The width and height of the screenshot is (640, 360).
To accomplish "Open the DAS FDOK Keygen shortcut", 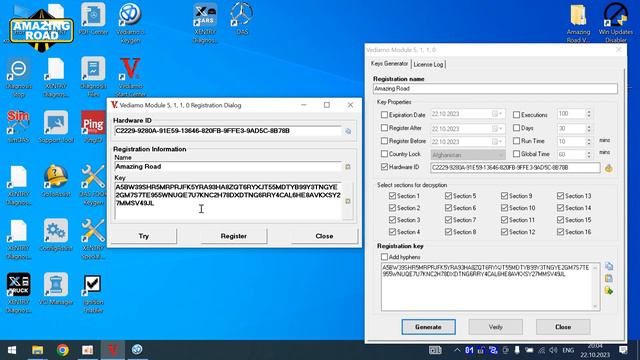I will point(93,184).
